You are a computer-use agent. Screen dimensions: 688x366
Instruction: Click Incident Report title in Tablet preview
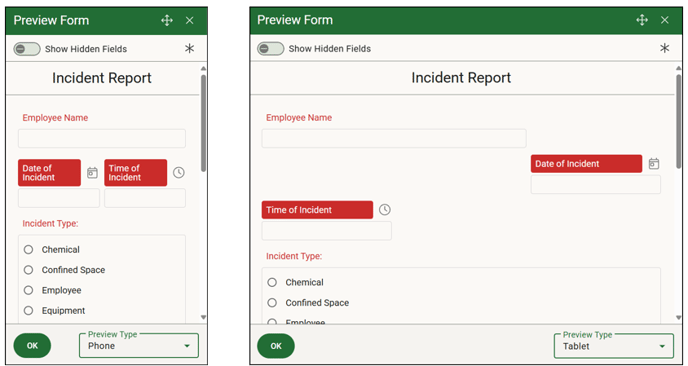pos(461,78)
